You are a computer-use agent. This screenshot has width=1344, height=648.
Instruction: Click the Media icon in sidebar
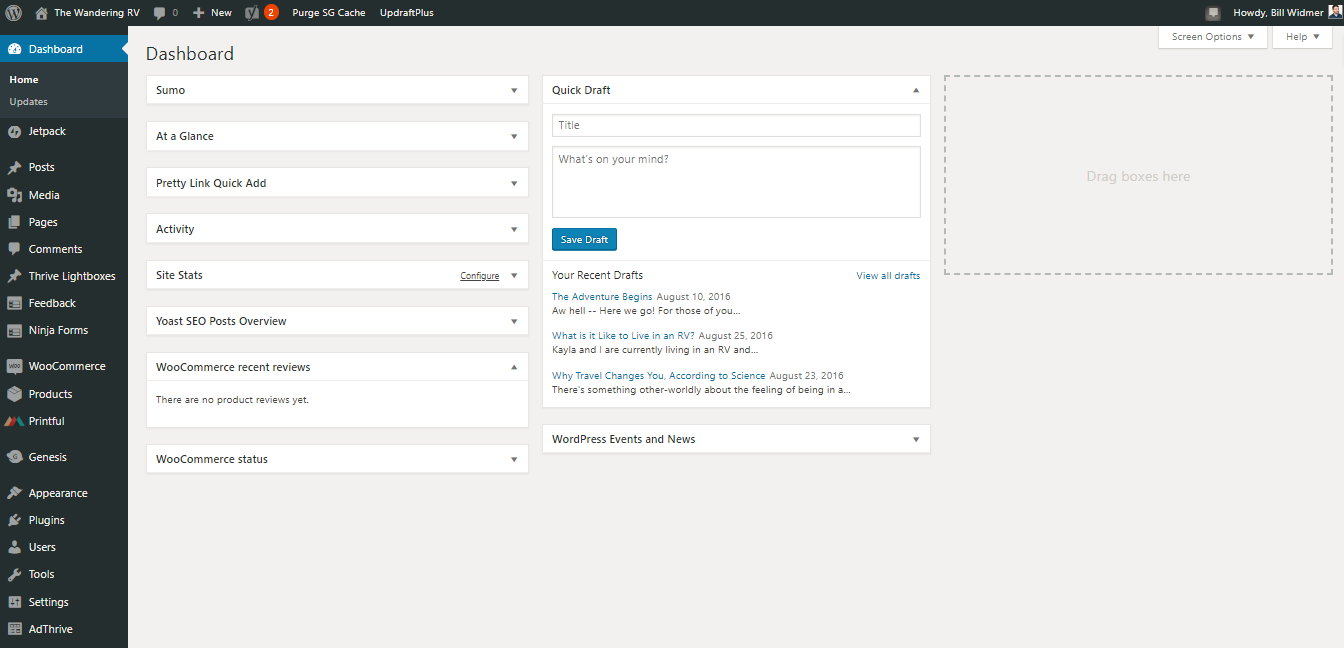tap(14, 195)
